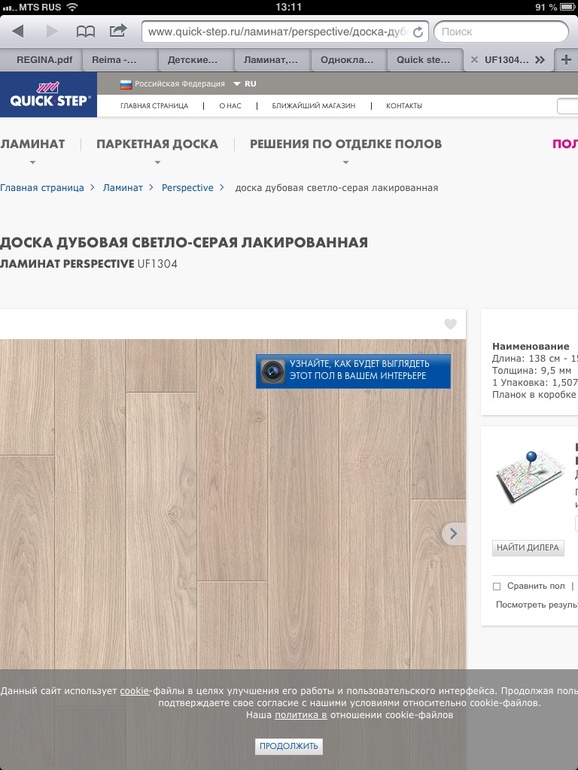Open the Ламинат main navigation
578x770 pixels.
pyautogui.click(x=32, y=144)
